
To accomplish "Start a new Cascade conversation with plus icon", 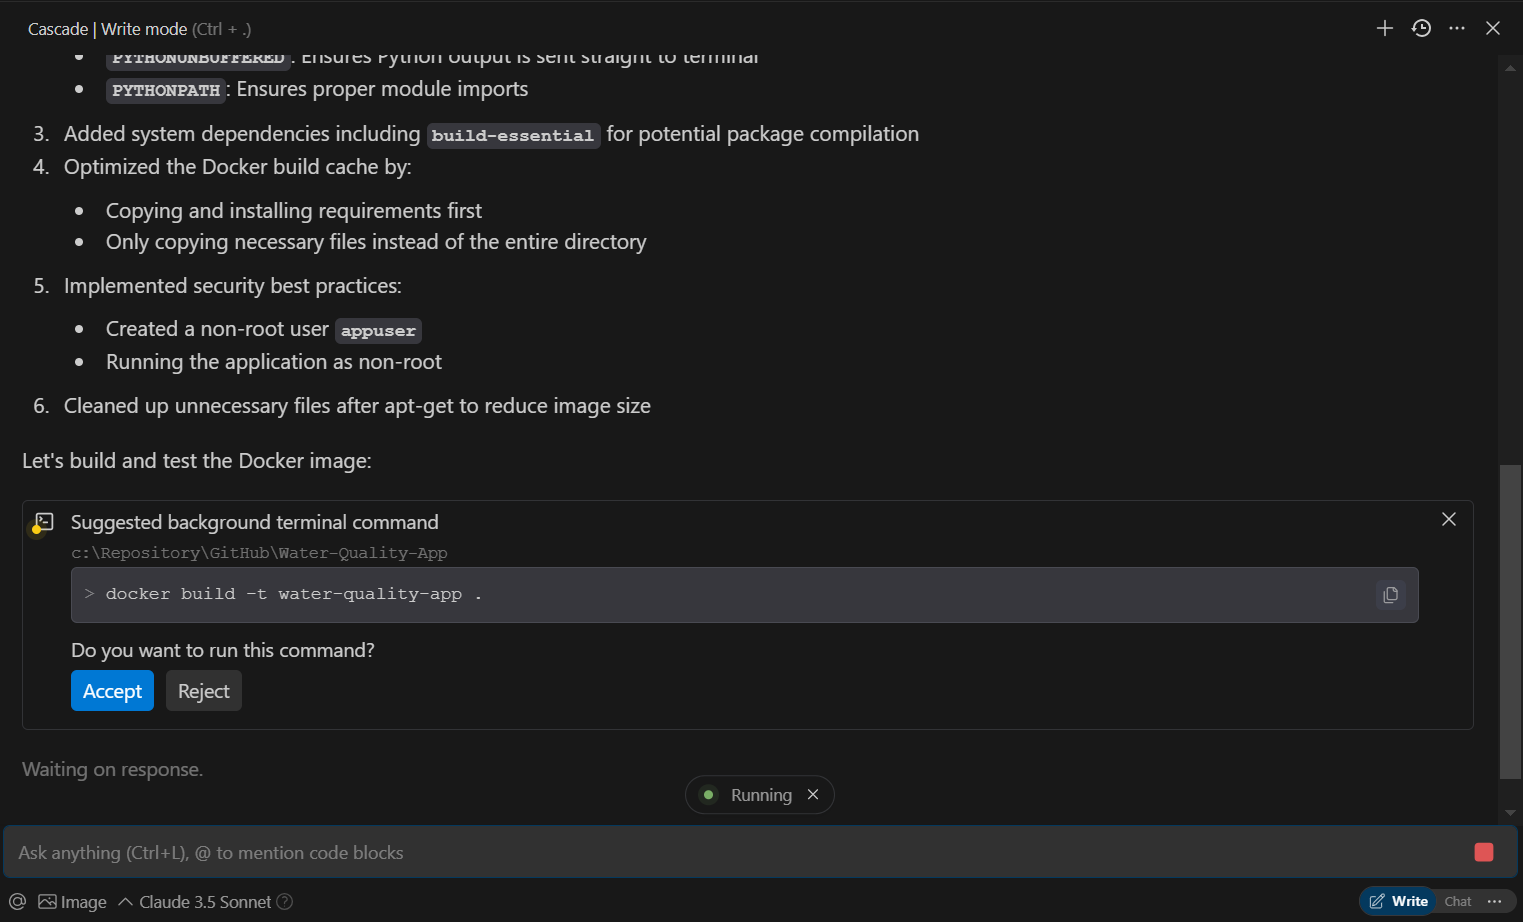I will [1384, 28].
